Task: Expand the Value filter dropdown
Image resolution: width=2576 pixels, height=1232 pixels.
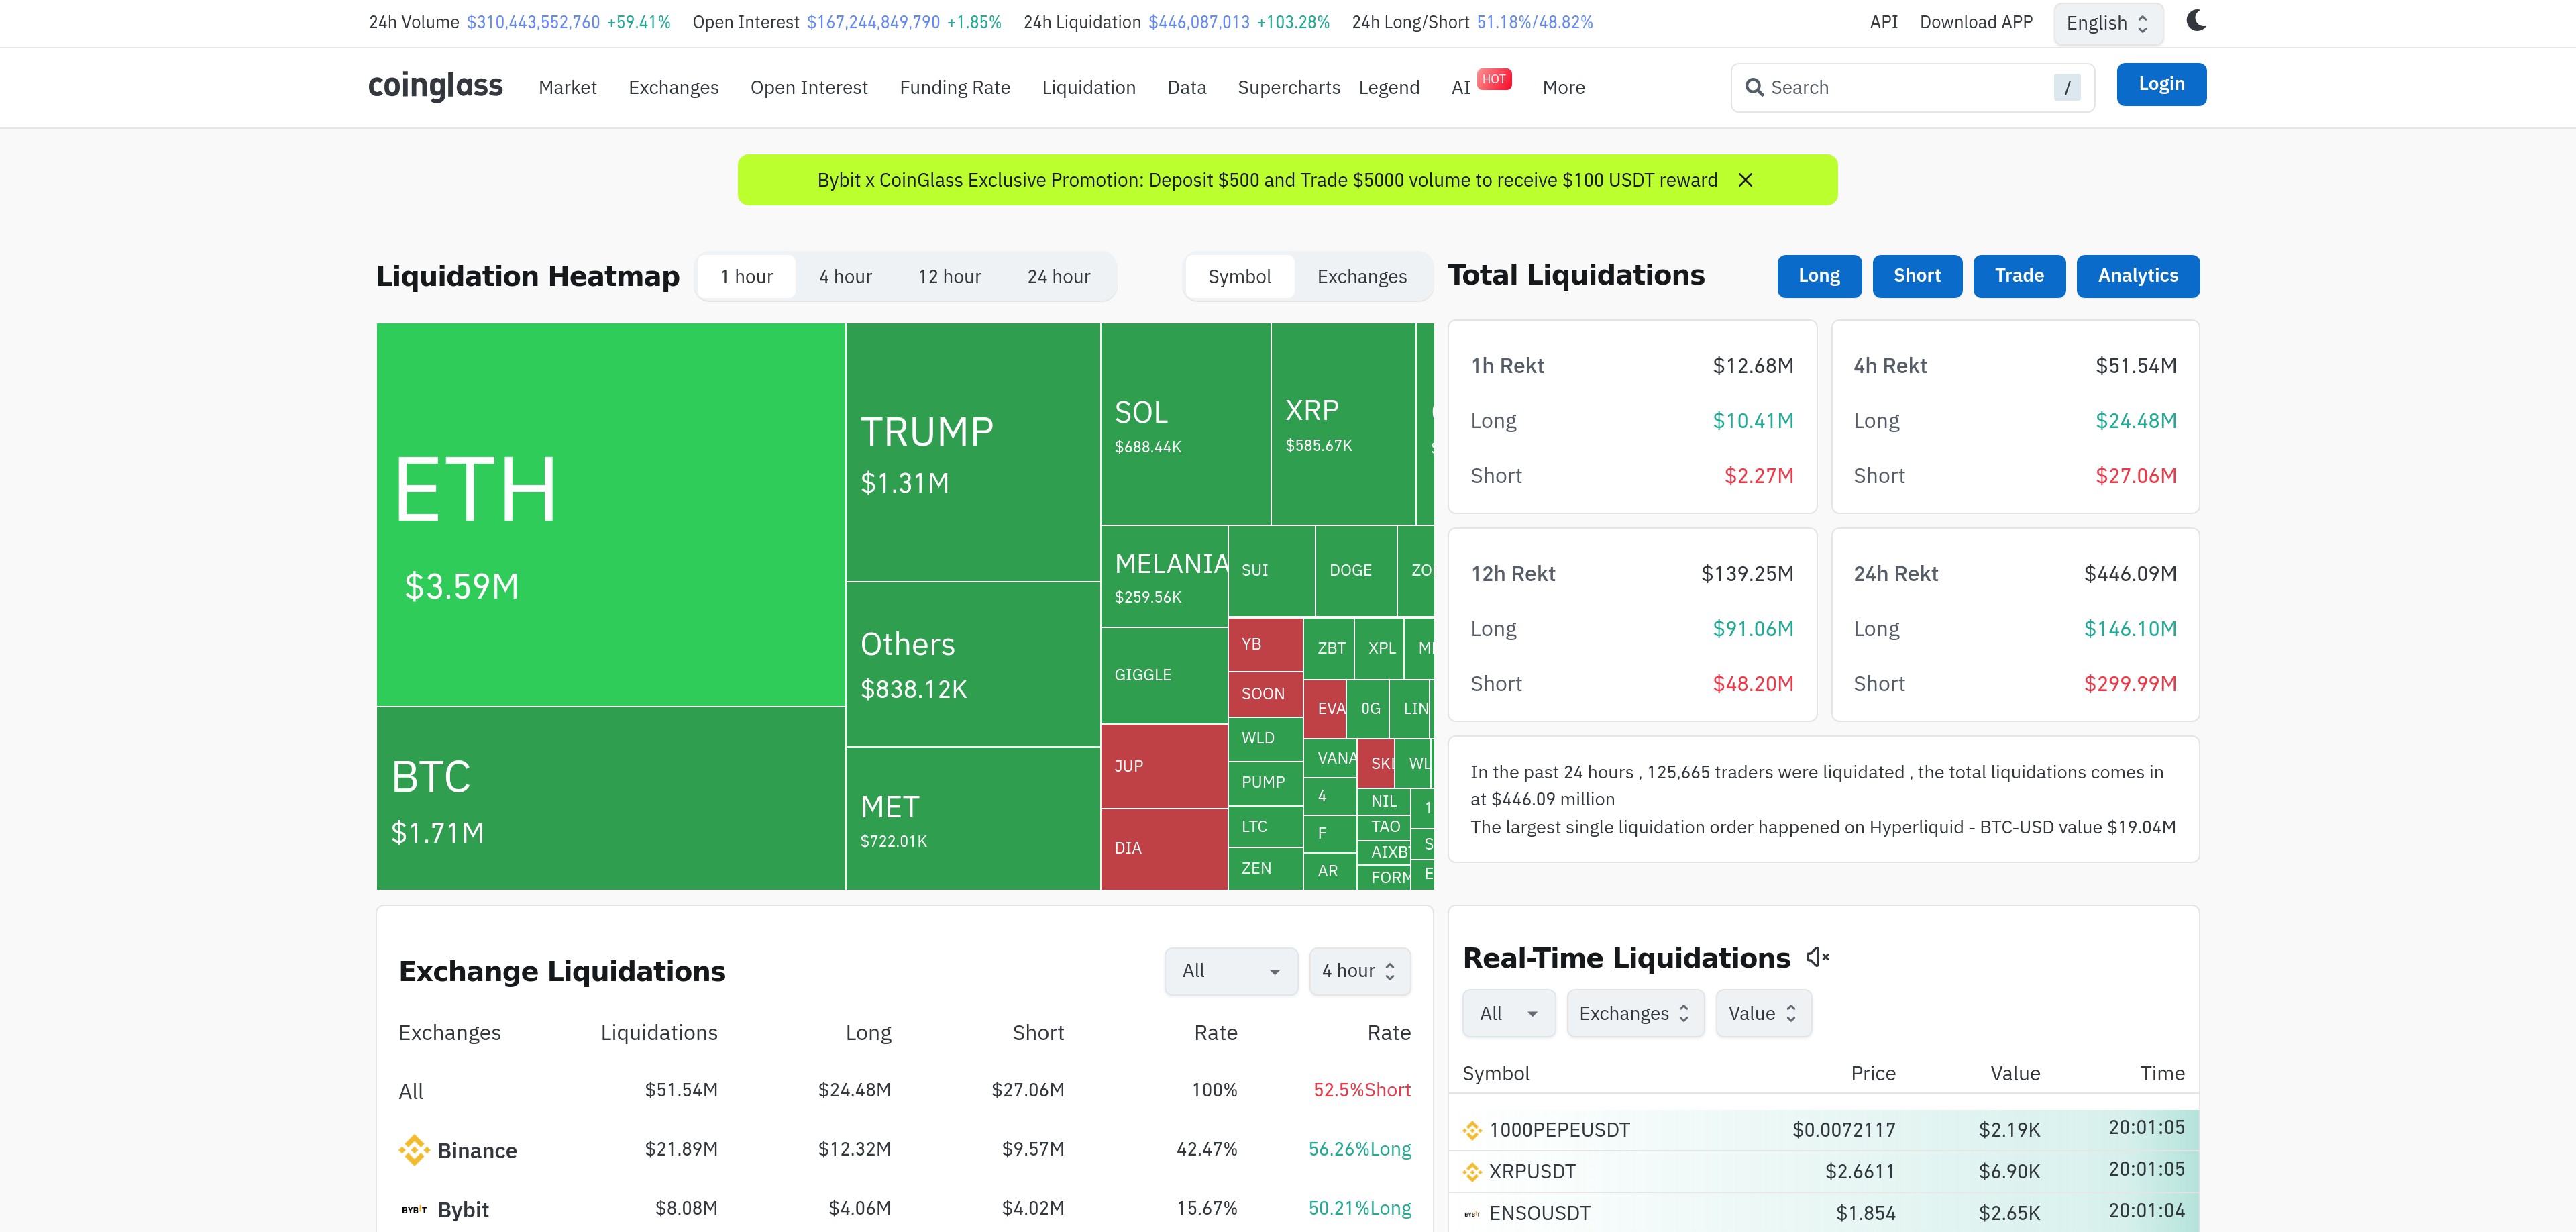Action: 1762,1014
